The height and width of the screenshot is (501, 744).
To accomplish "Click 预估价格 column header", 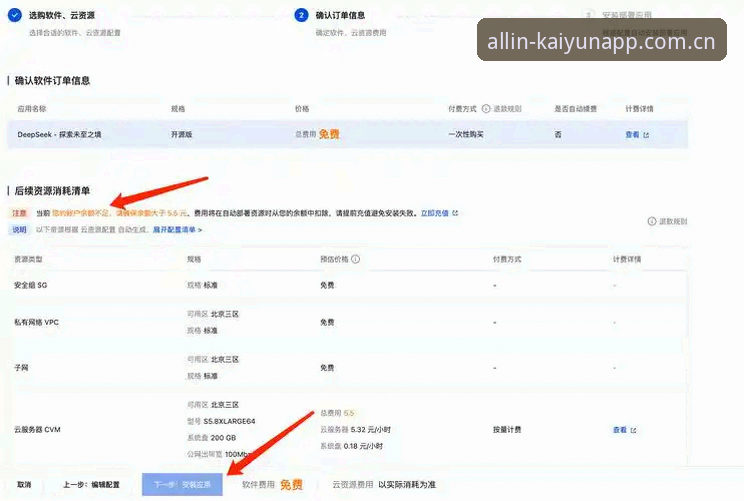I will click(x=334, y=259).
